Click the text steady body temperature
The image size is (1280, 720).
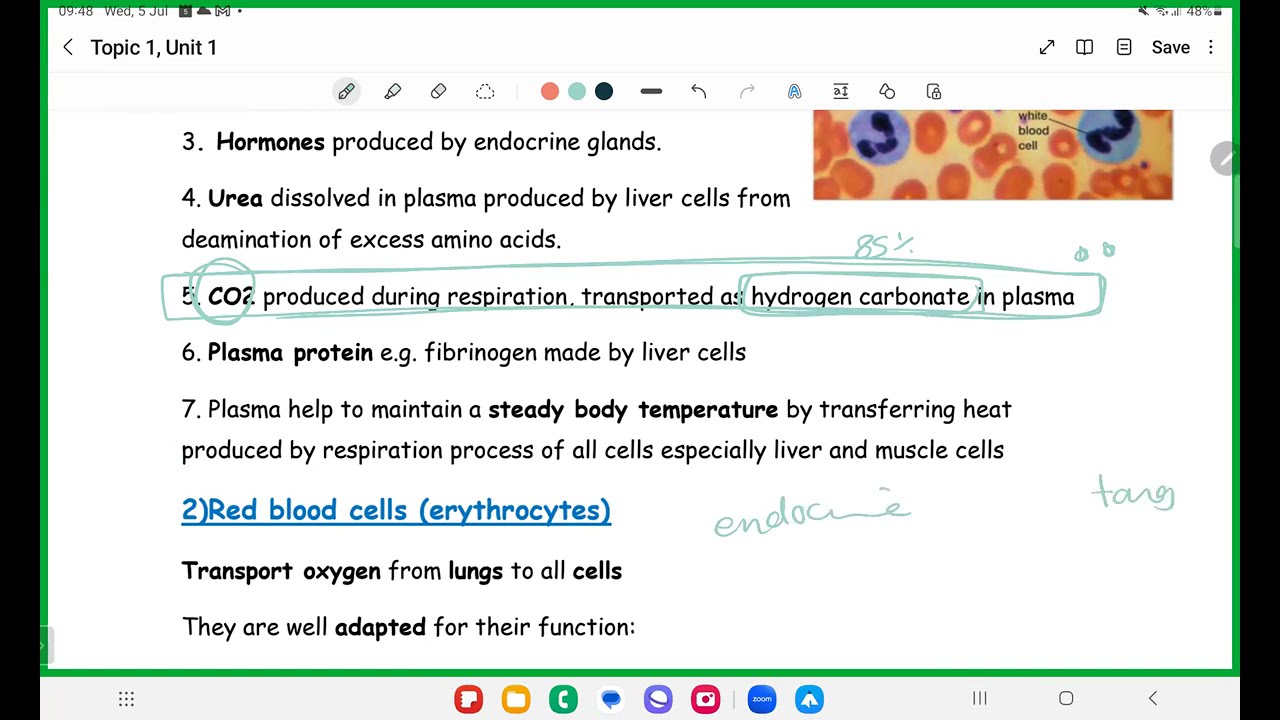pyautogui.click(x=633, y=410)
